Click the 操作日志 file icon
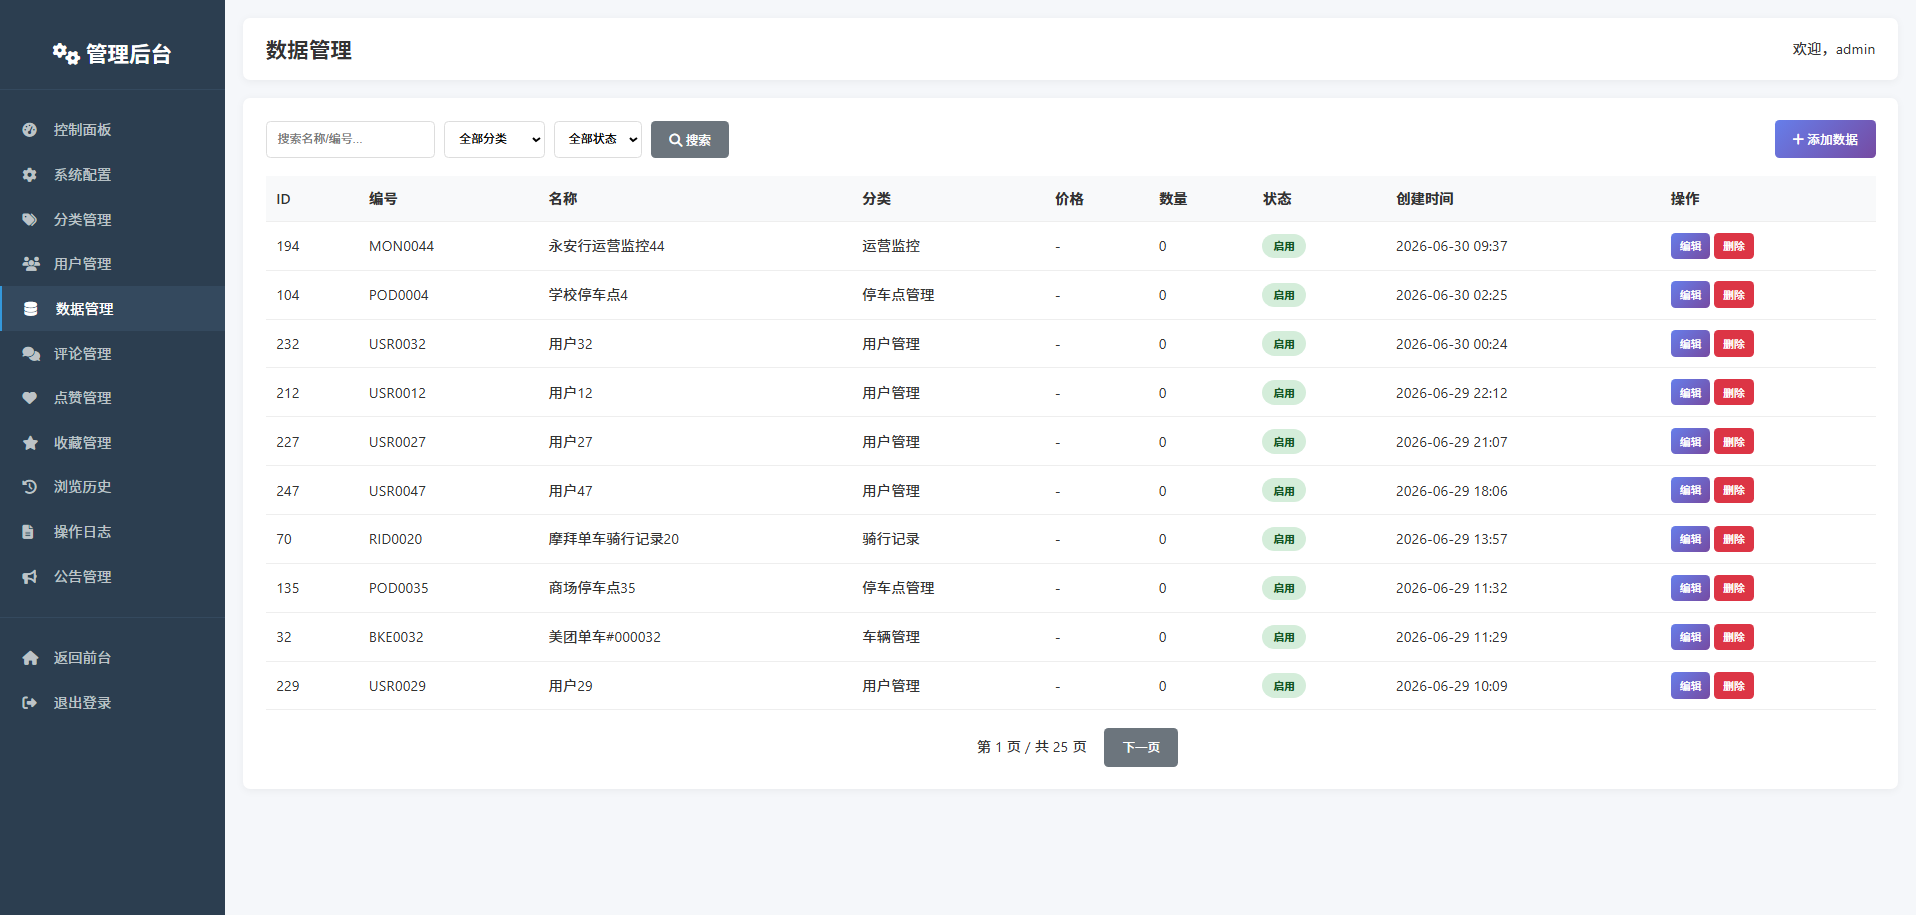 coord(29,532)
